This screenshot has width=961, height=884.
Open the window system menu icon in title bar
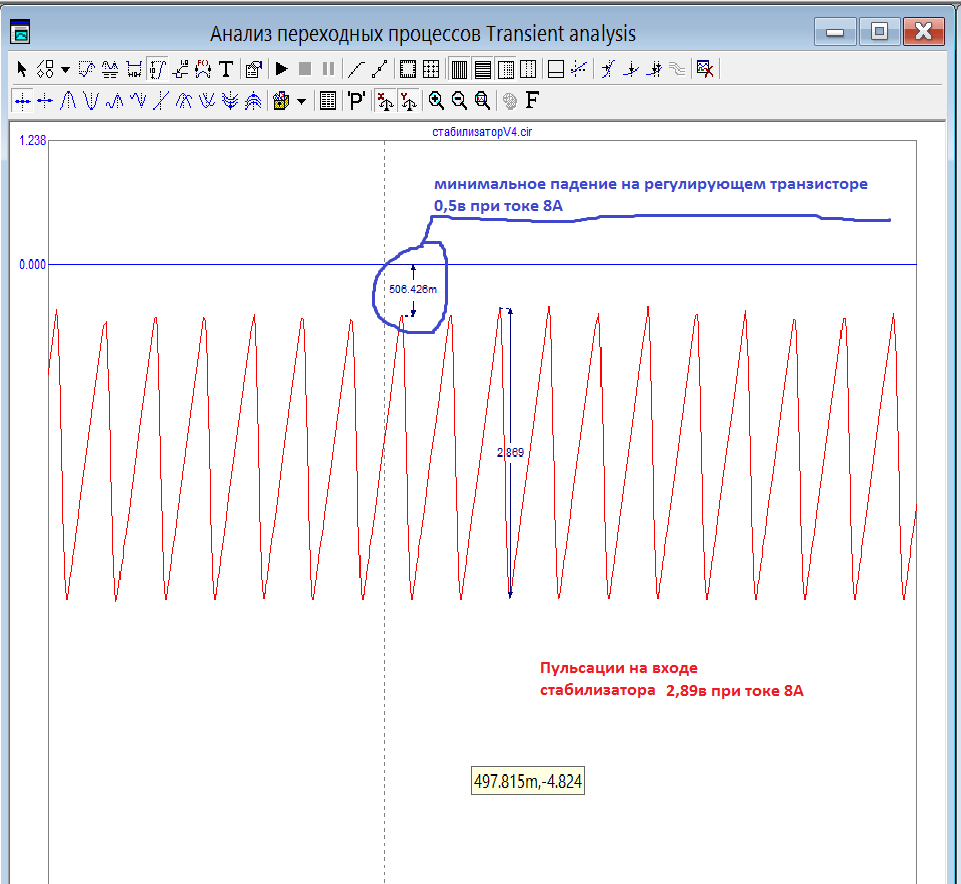click(21, 33)
